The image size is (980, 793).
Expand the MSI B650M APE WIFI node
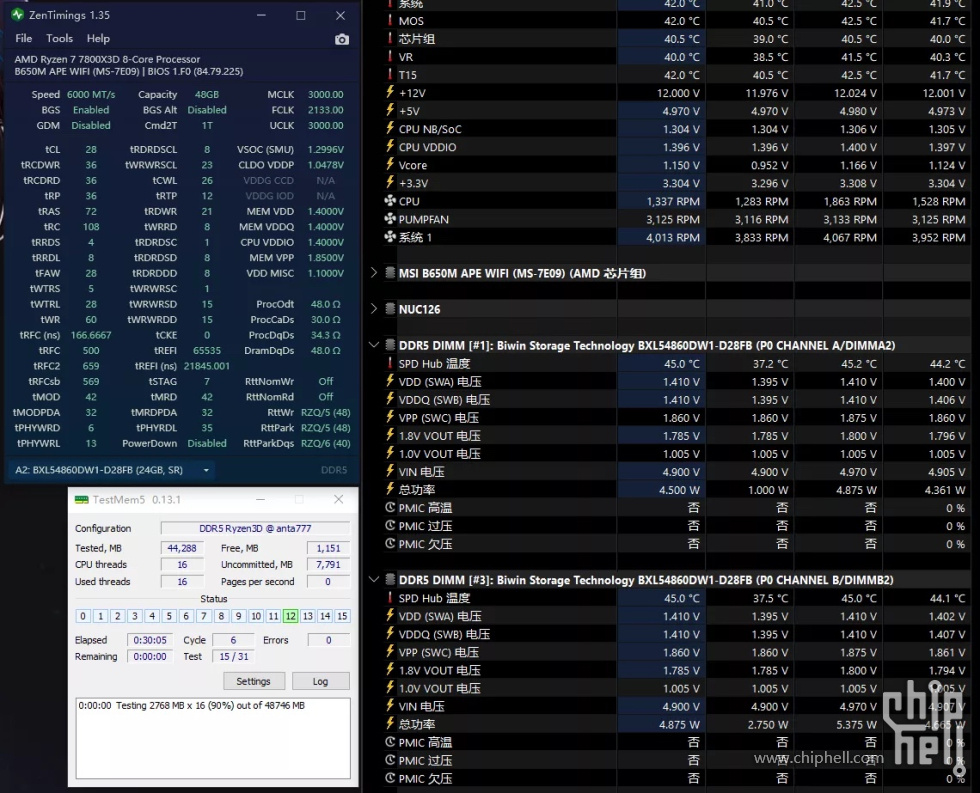pos(374,272)
